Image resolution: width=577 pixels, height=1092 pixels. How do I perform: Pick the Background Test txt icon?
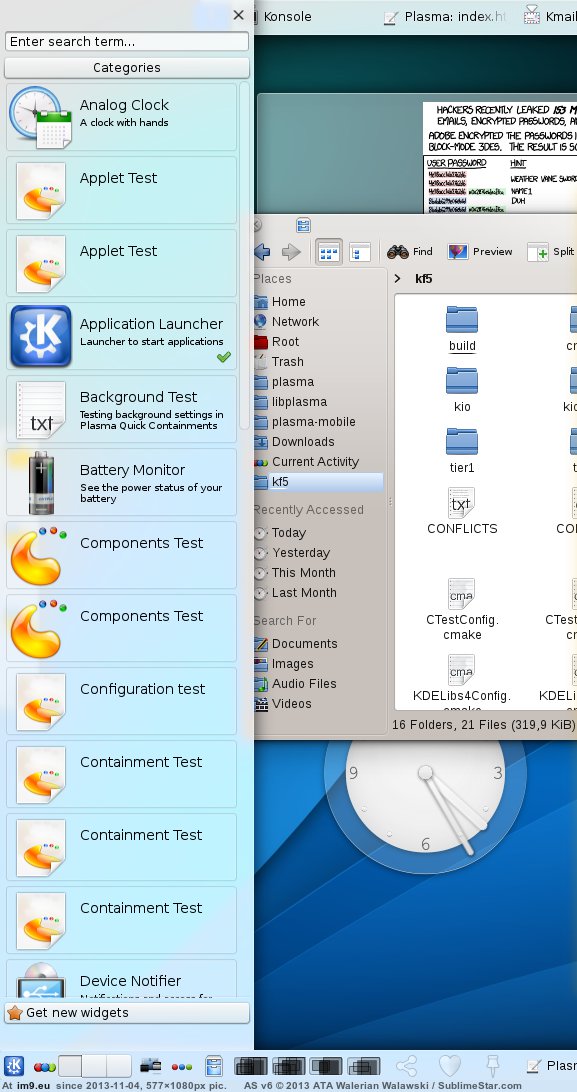coord(41,410)
